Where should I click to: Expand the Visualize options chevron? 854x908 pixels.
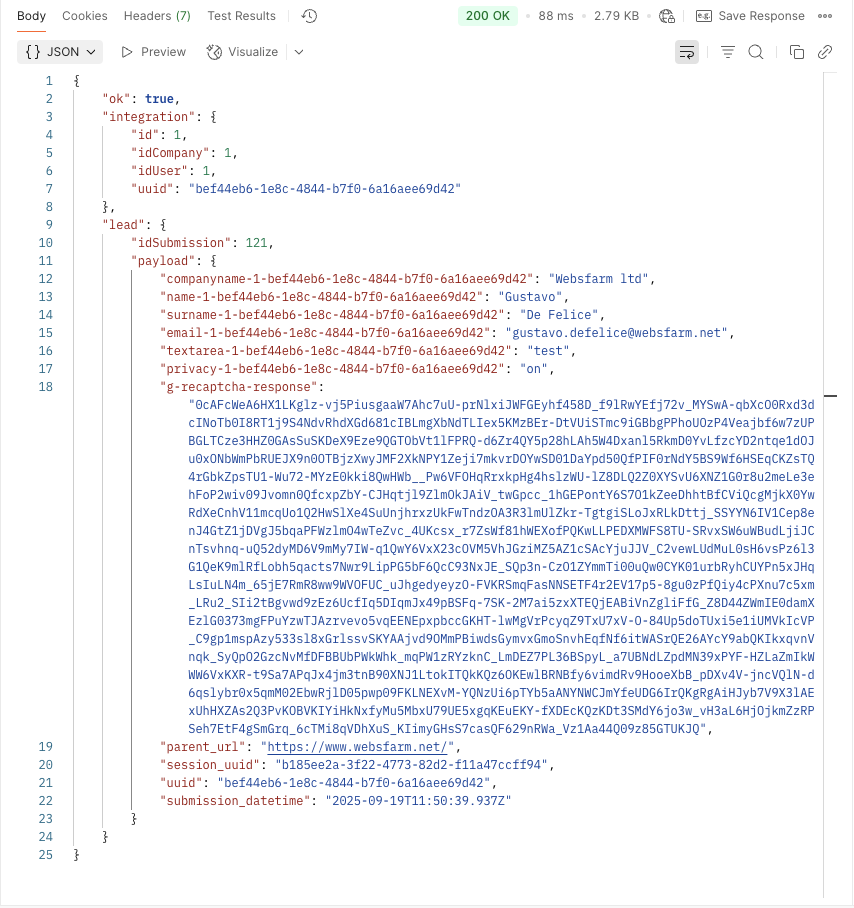point(299,52)
